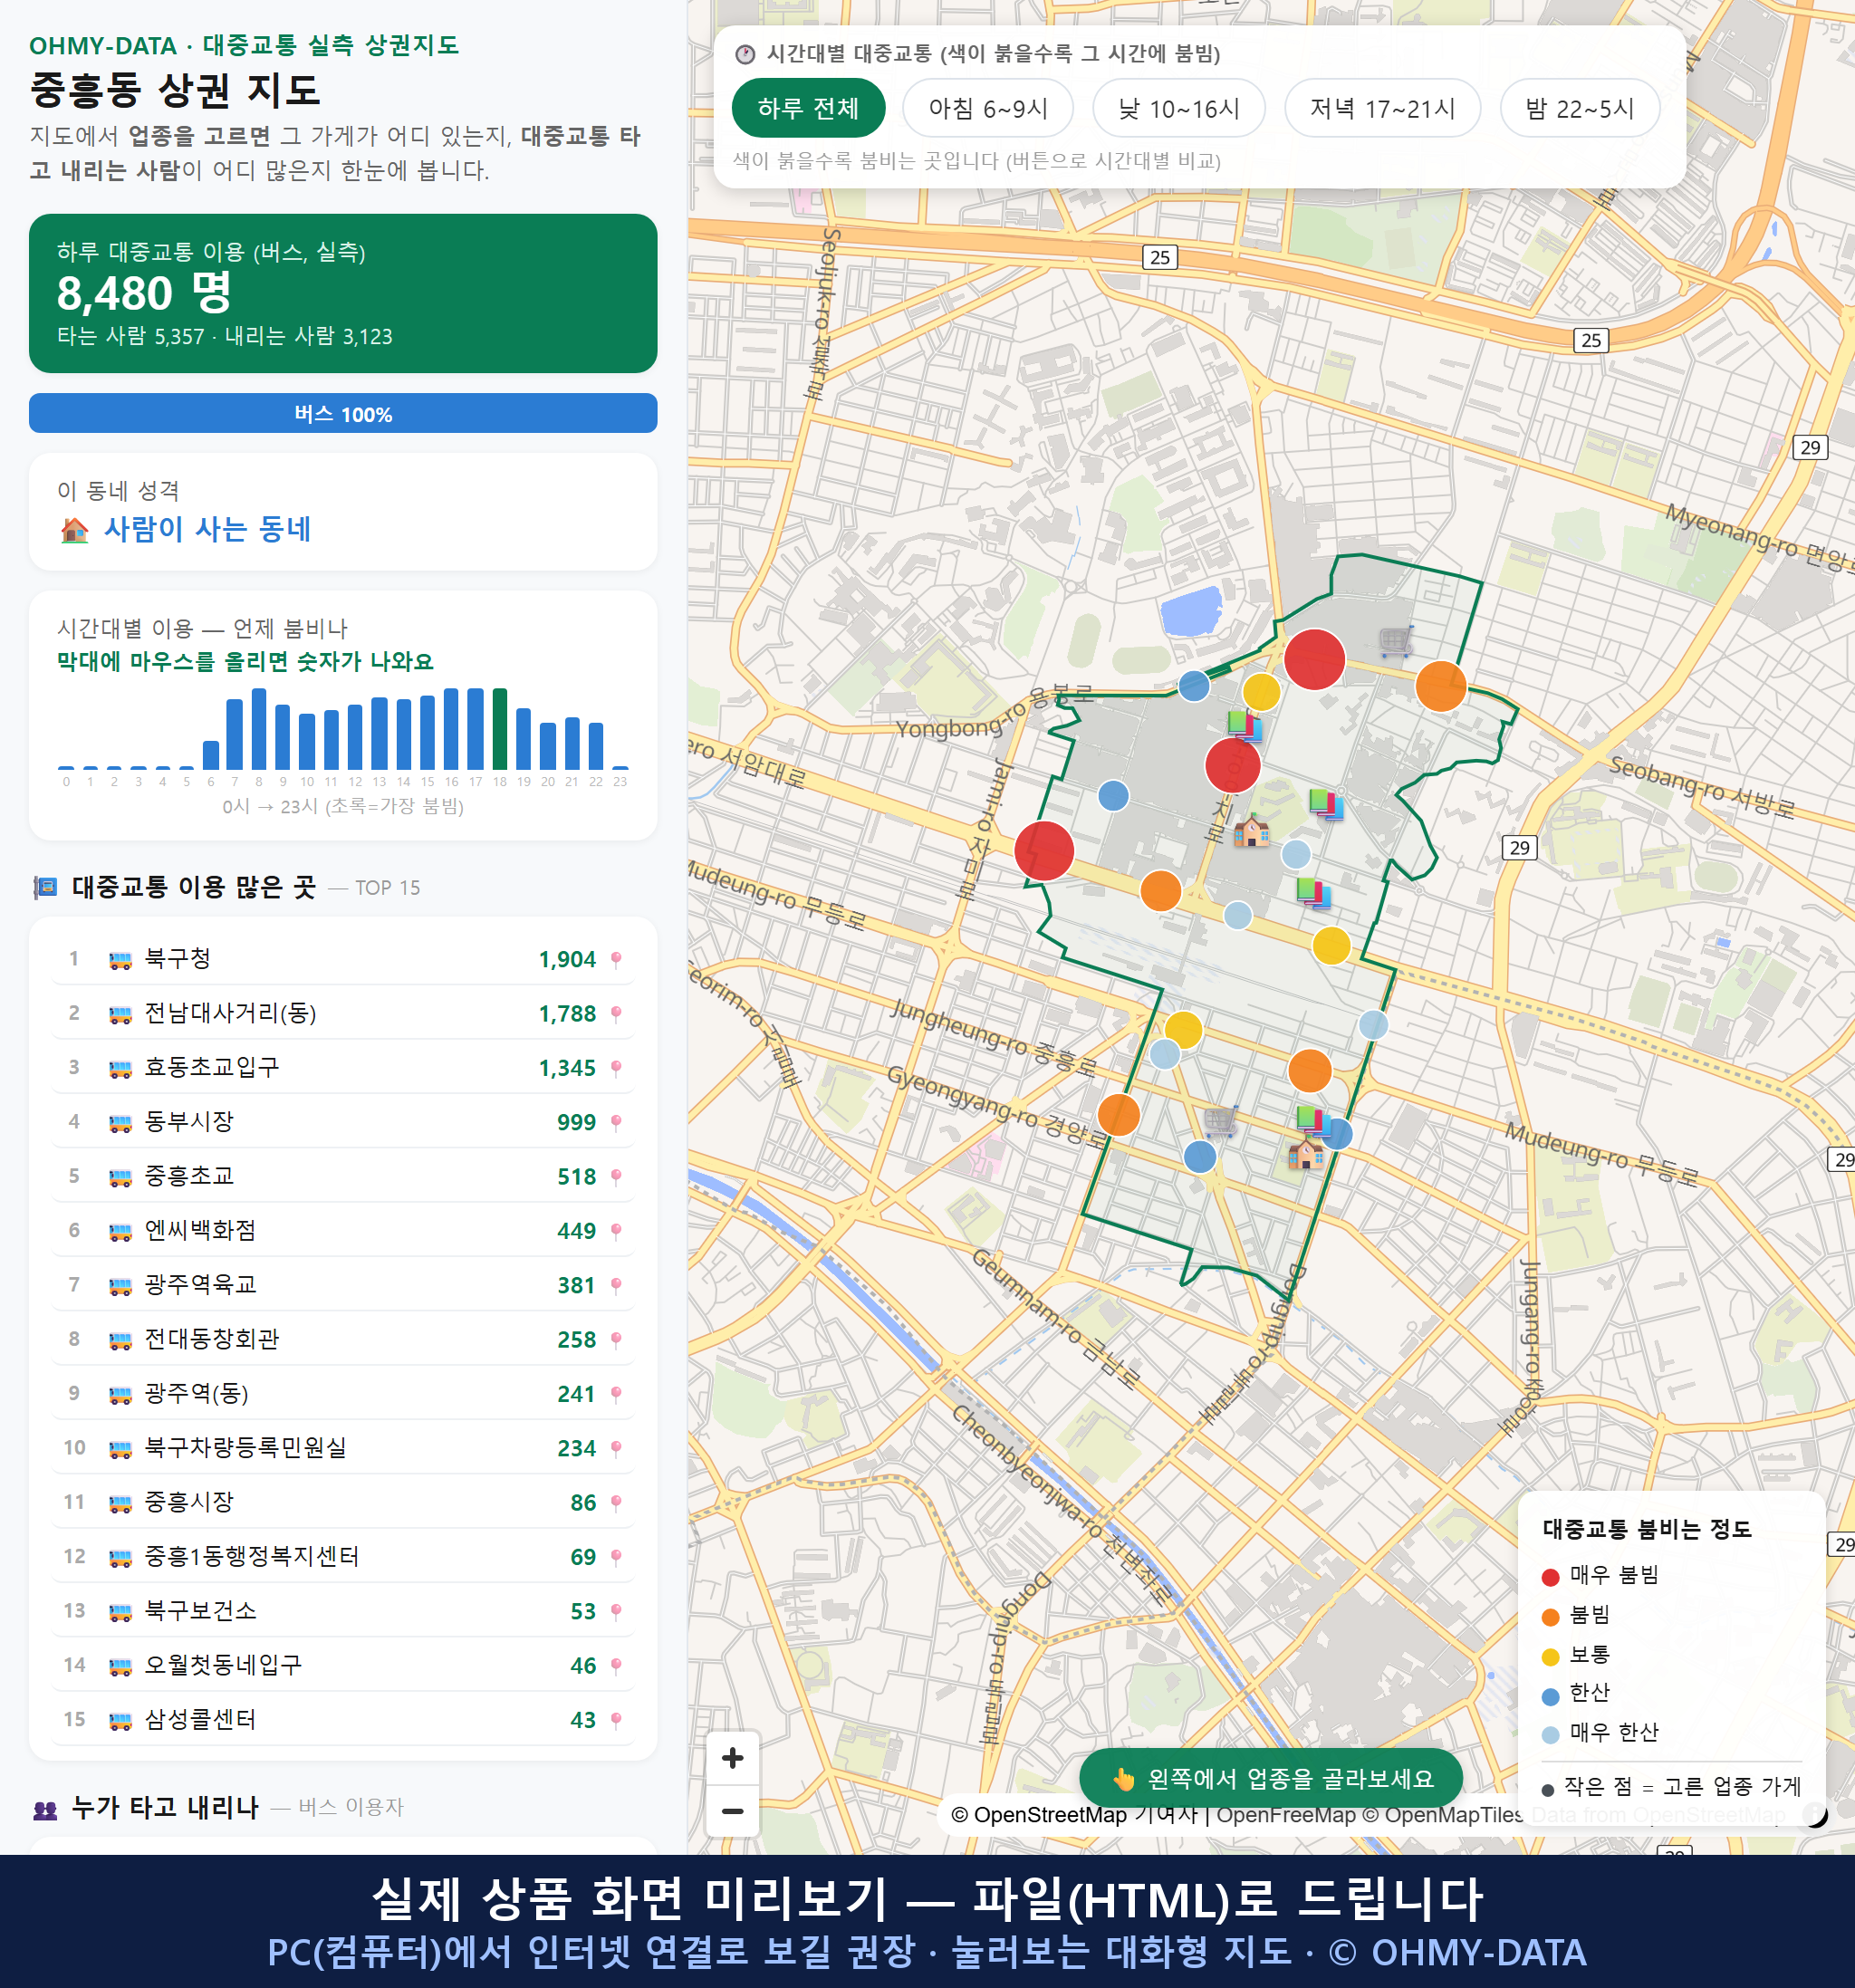The height and width of the screenshot is (1988, 1855).
Task: Click the bus icon in the 북구보건소 row
Action: click(x=120, y=1611)
